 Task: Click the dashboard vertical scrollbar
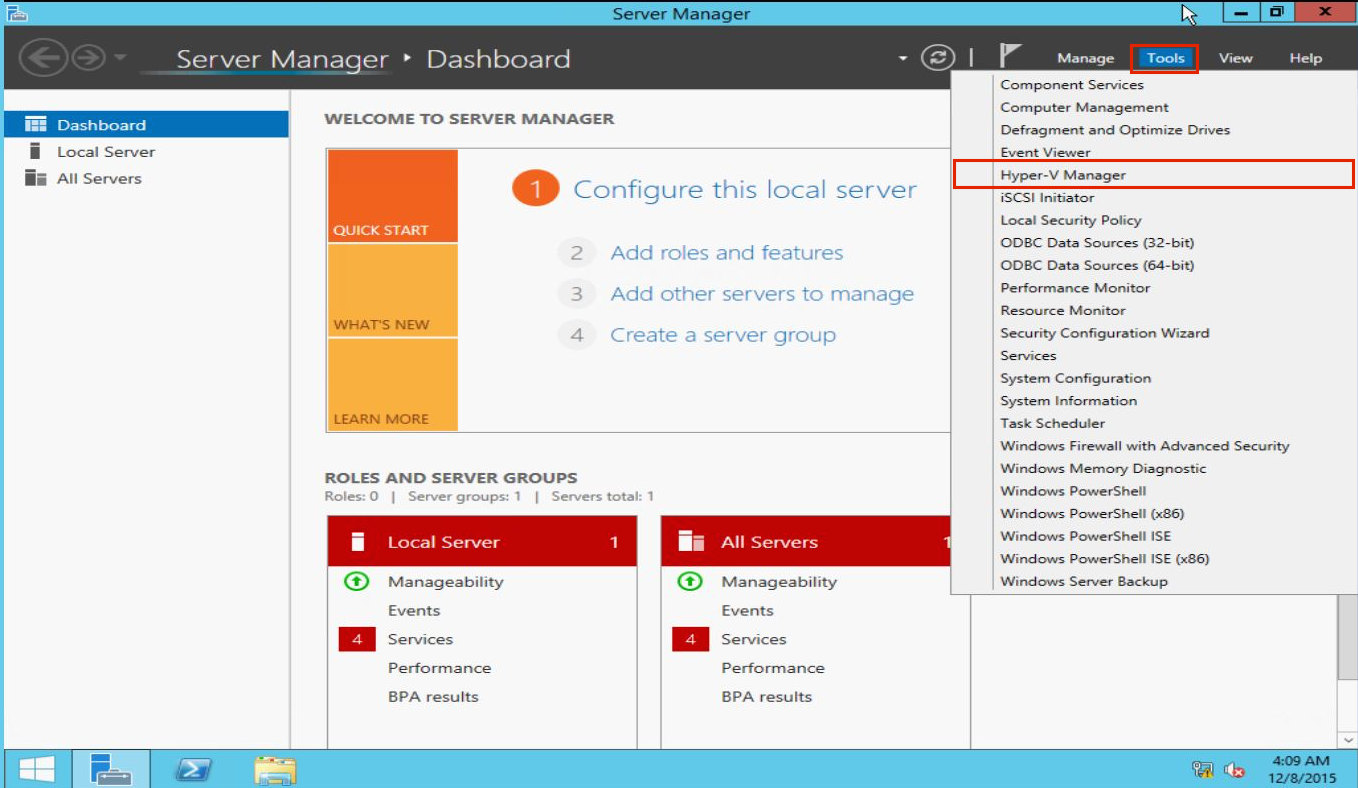[x=1346, y=640]
